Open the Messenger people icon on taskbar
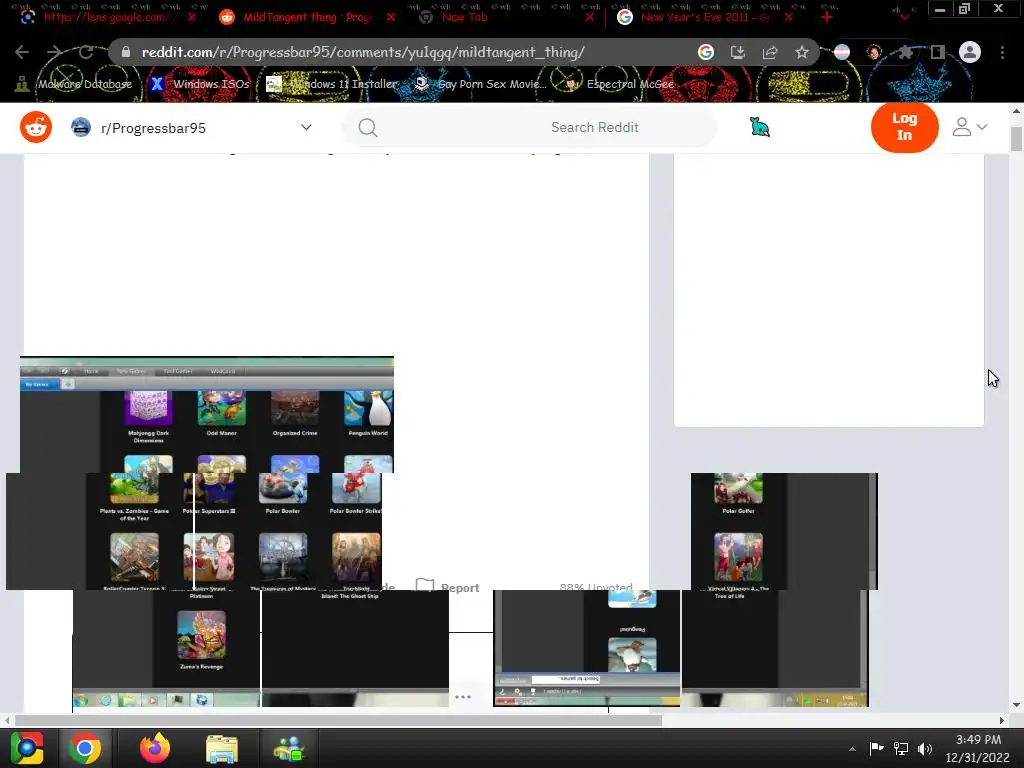The height and width of the screenshot is (768, 1024). [x=289, y=749]
